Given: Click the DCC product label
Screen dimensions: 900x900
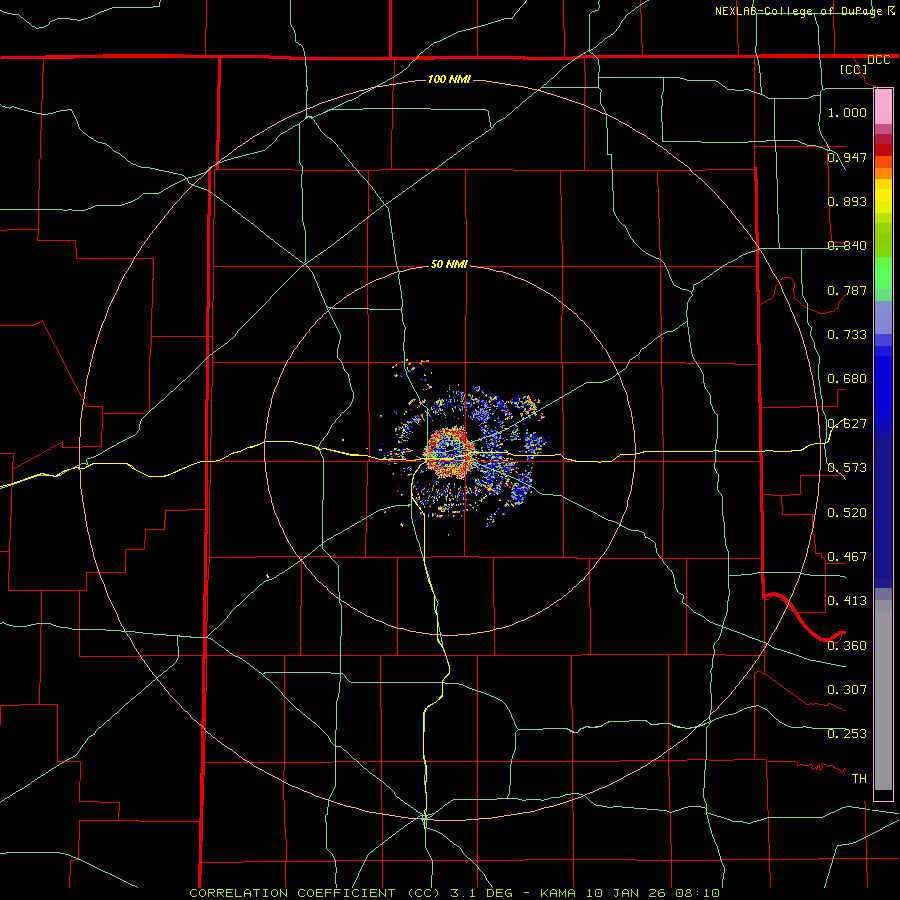Looking at the screenshot, I should pos(878,60).
